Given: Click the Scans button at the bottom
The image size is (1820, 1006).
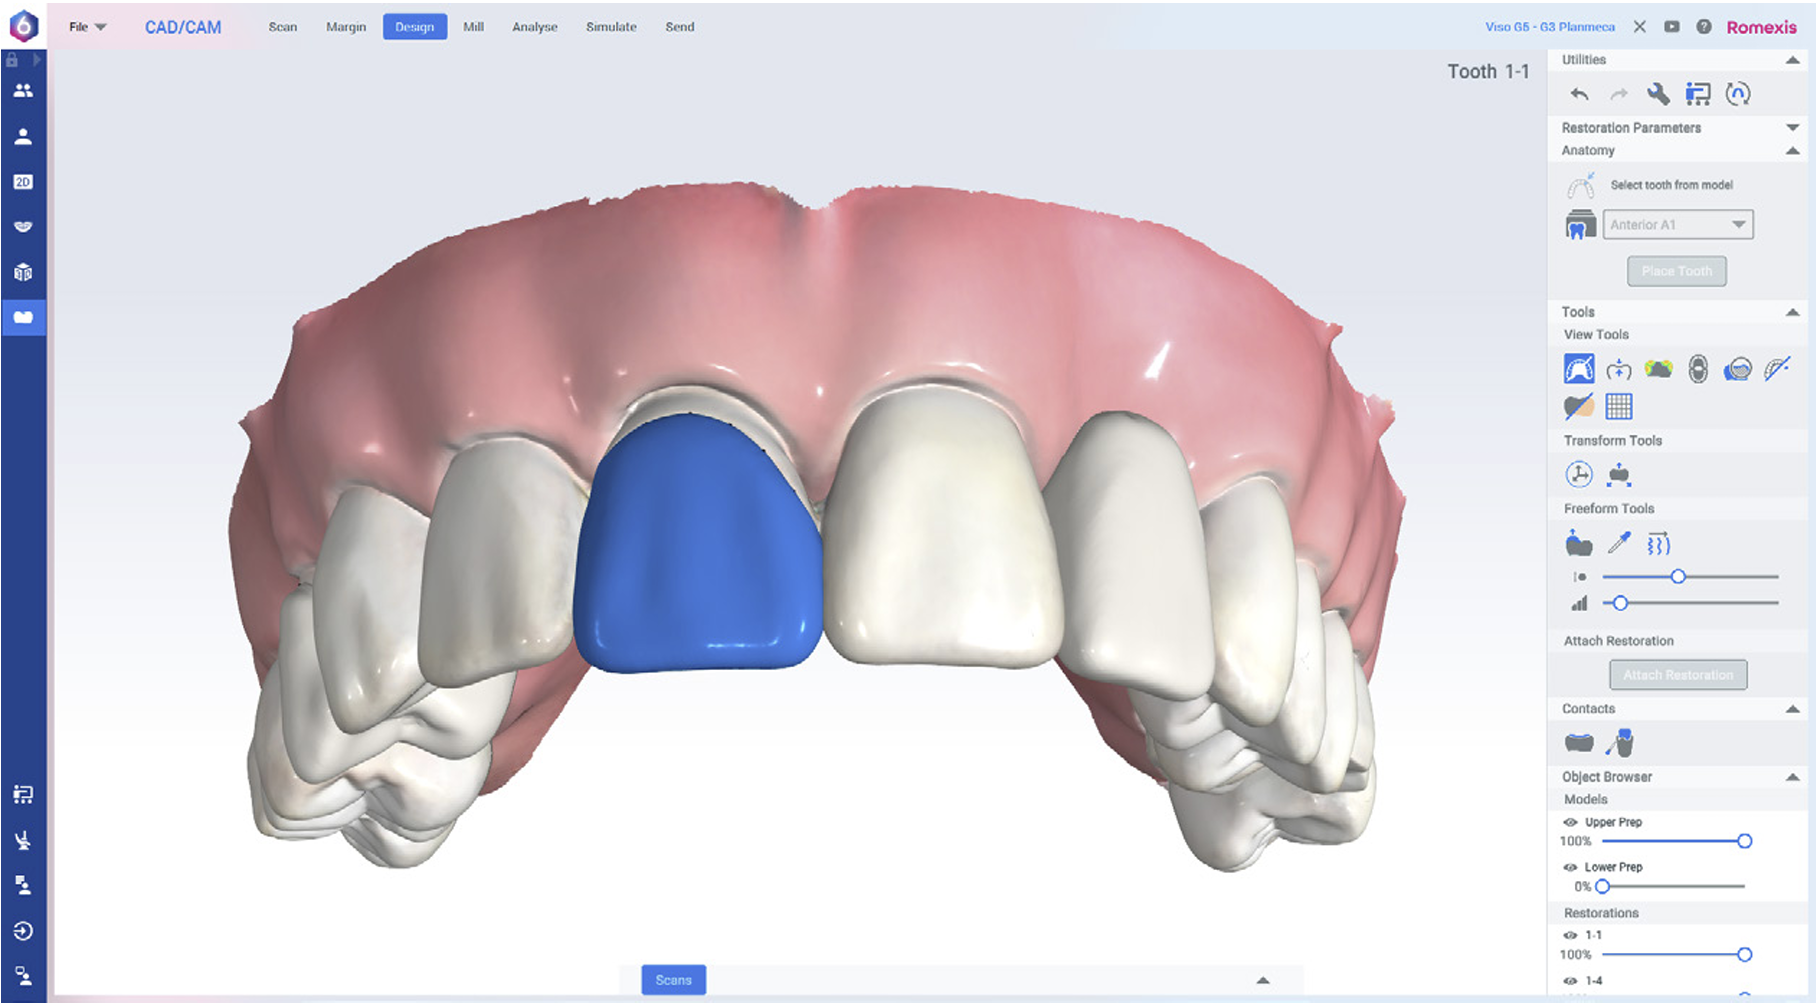Looking at the screenshot, I should (672, 980).
